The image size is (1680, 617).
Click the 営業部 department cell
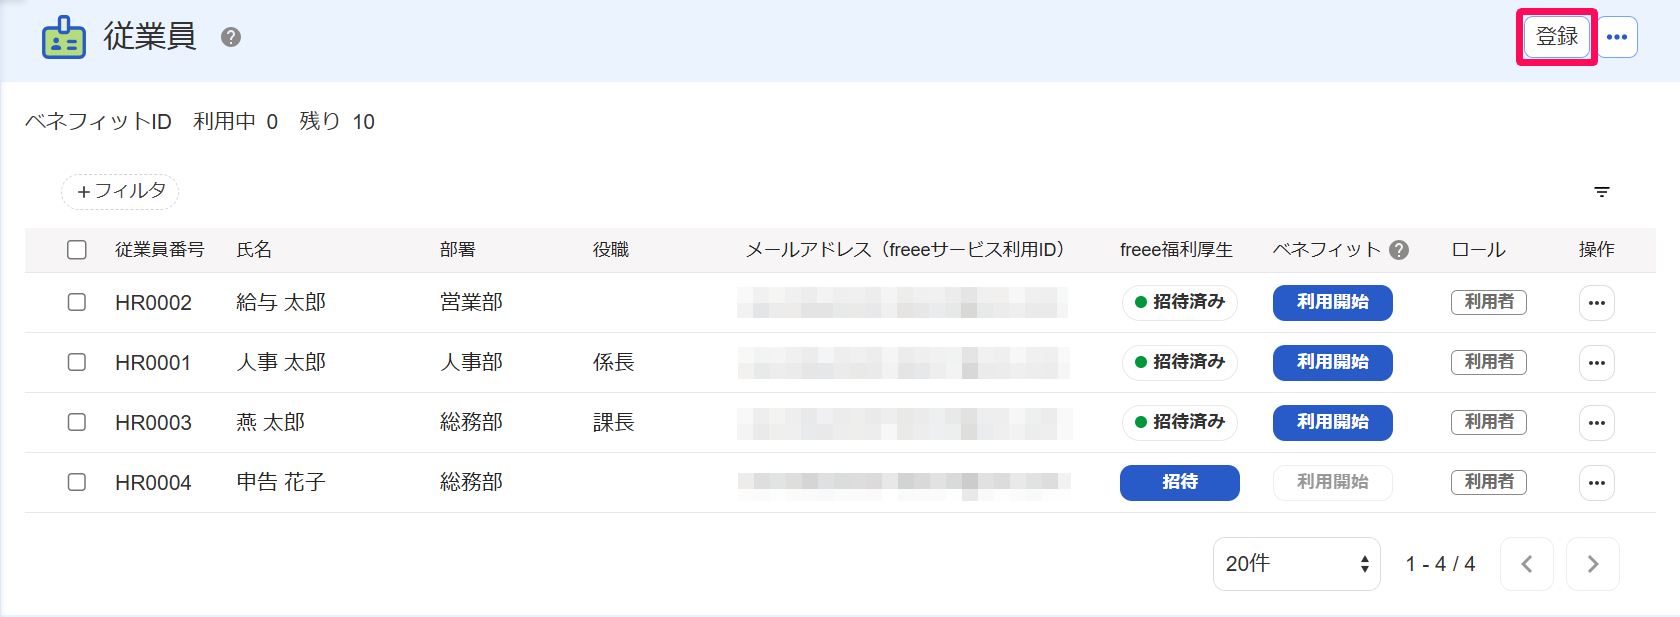coord(471,302)
